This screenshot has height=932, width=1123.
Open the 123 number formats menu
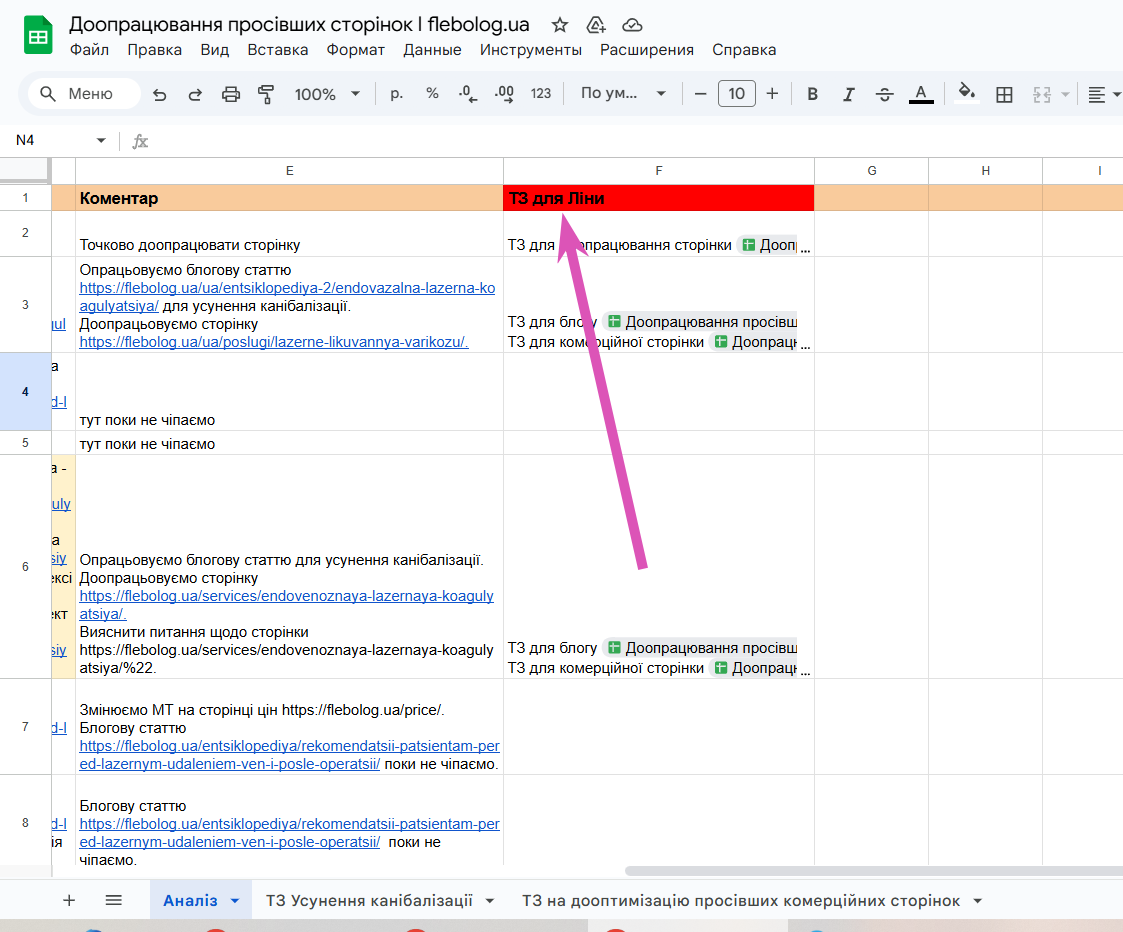(x=541, y=93)
